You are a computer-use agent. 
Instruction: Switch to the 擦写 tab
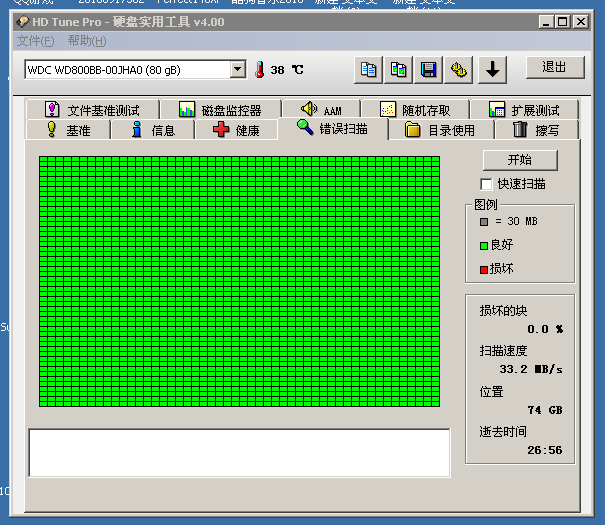(x=536, y=130)
